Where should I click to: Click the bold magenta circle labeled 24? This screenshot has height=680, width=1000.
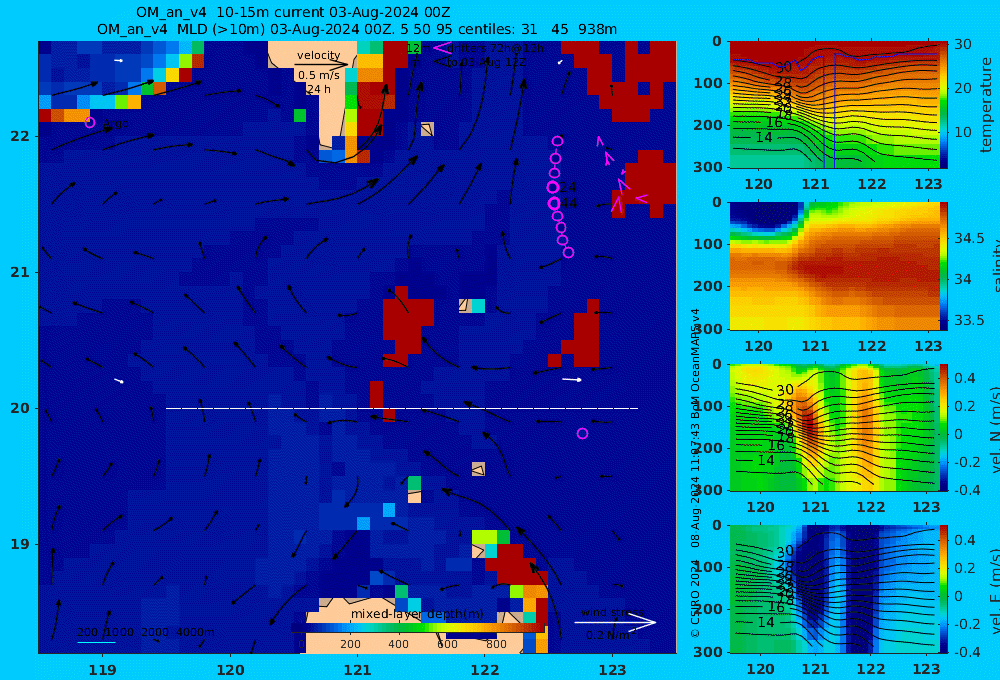coord(553,187)
